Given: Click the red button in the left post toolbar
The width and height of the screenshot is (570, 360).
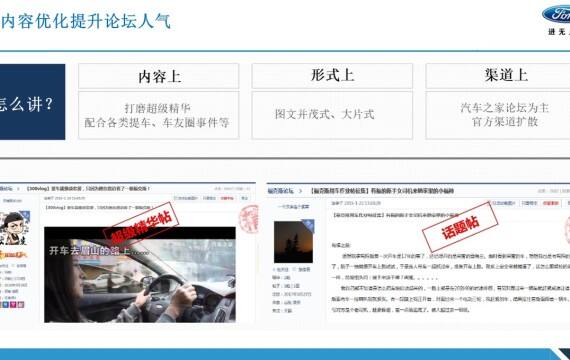Looking at the screenshot, I should 227,199.
